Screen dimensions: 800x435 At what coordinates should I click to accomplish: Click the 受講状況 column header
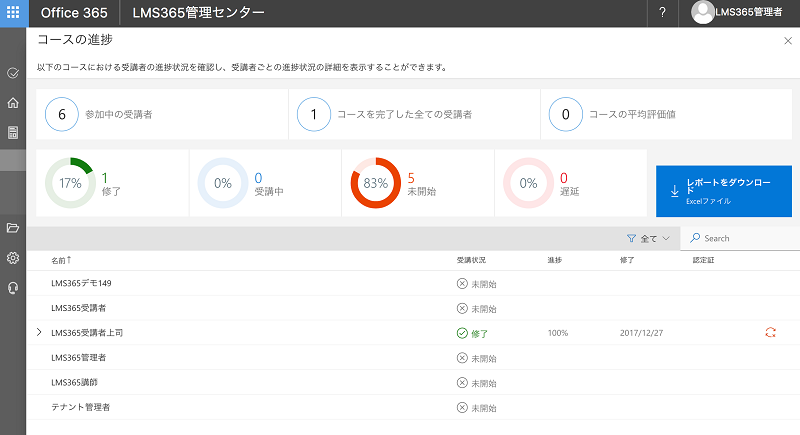pyautogui.click(x=470, y=260)
